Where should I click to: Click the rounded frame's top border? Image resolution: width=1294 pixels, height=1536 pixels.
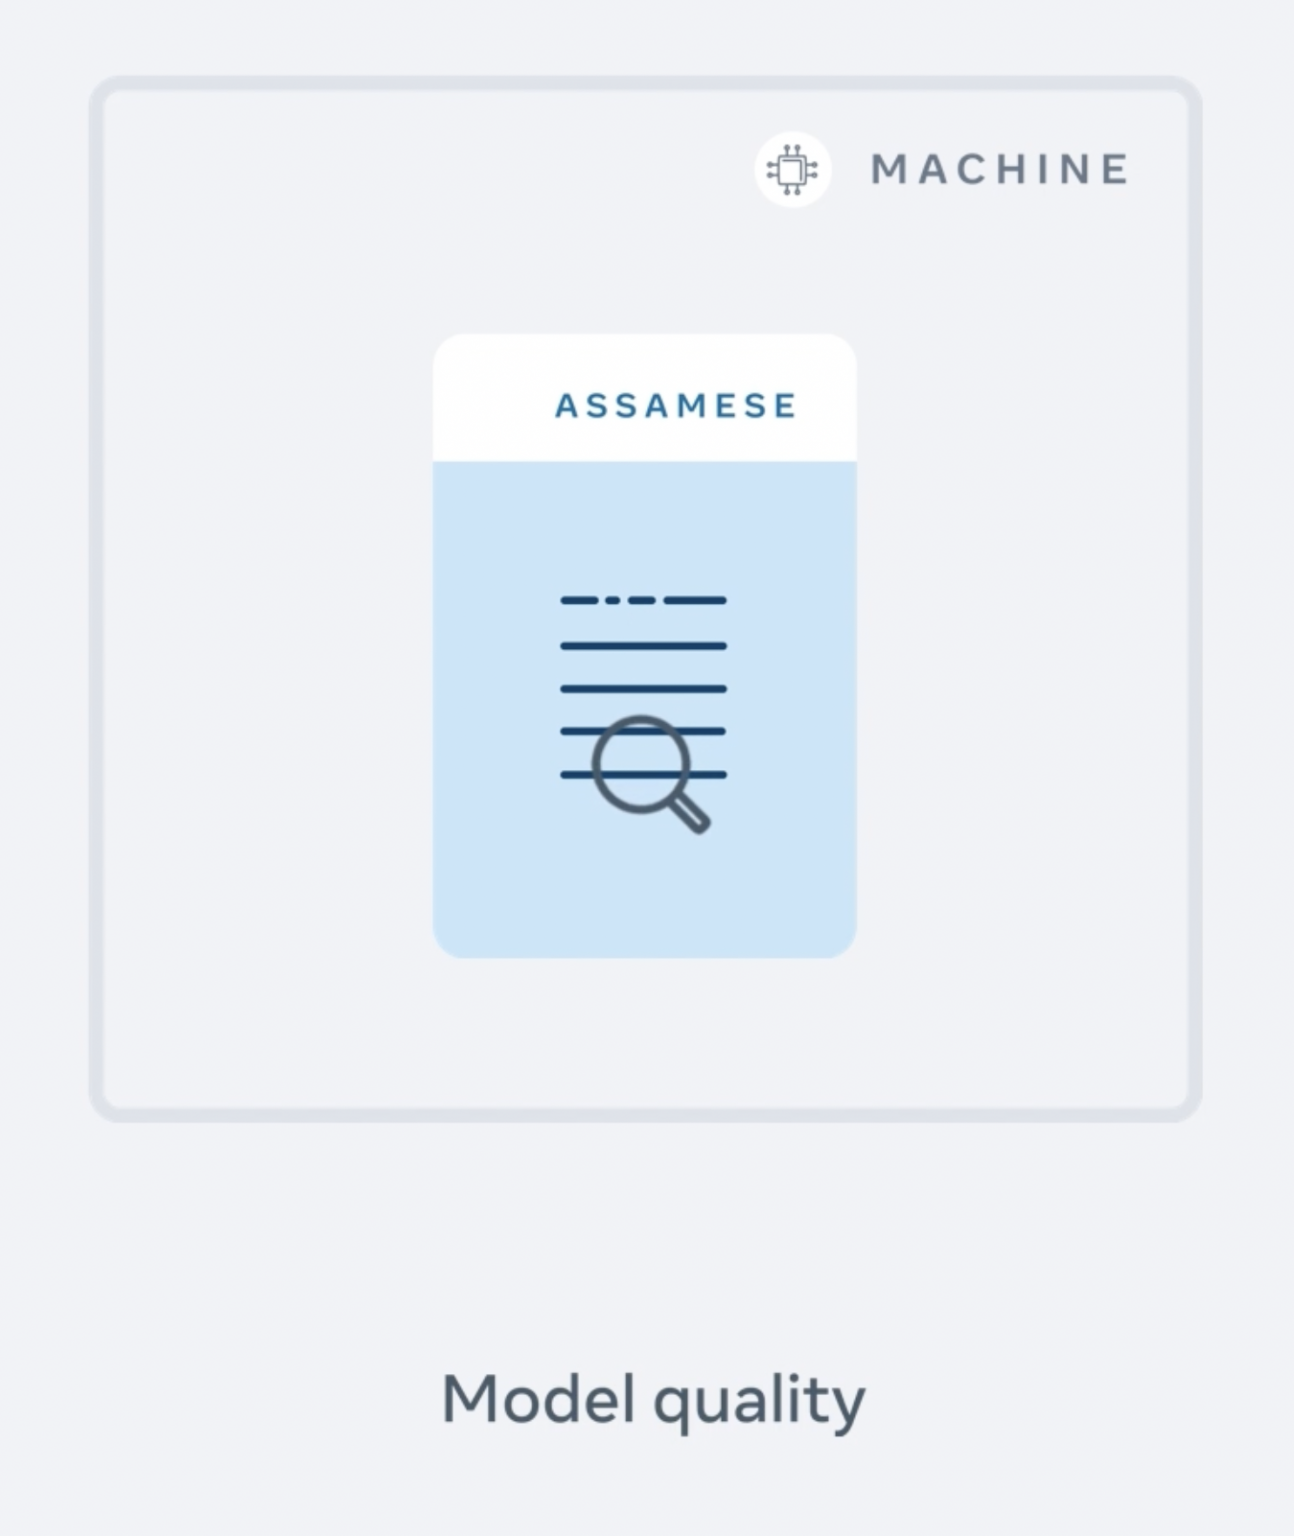tap(645, 84)
